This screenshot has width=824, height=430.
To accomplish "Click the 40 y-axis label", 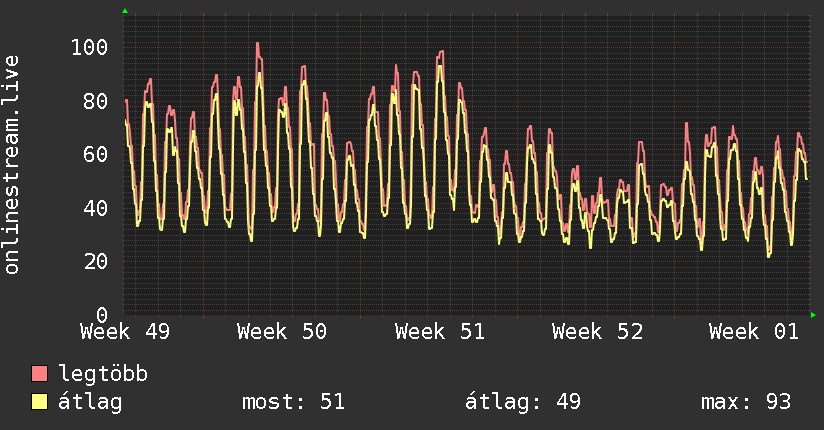I will point(96,208).
